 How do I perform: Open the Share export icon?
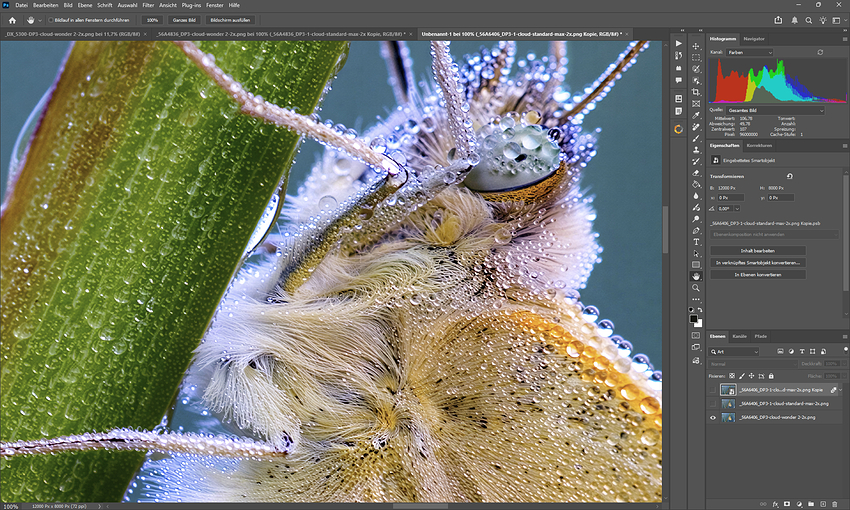click(778, 20)
